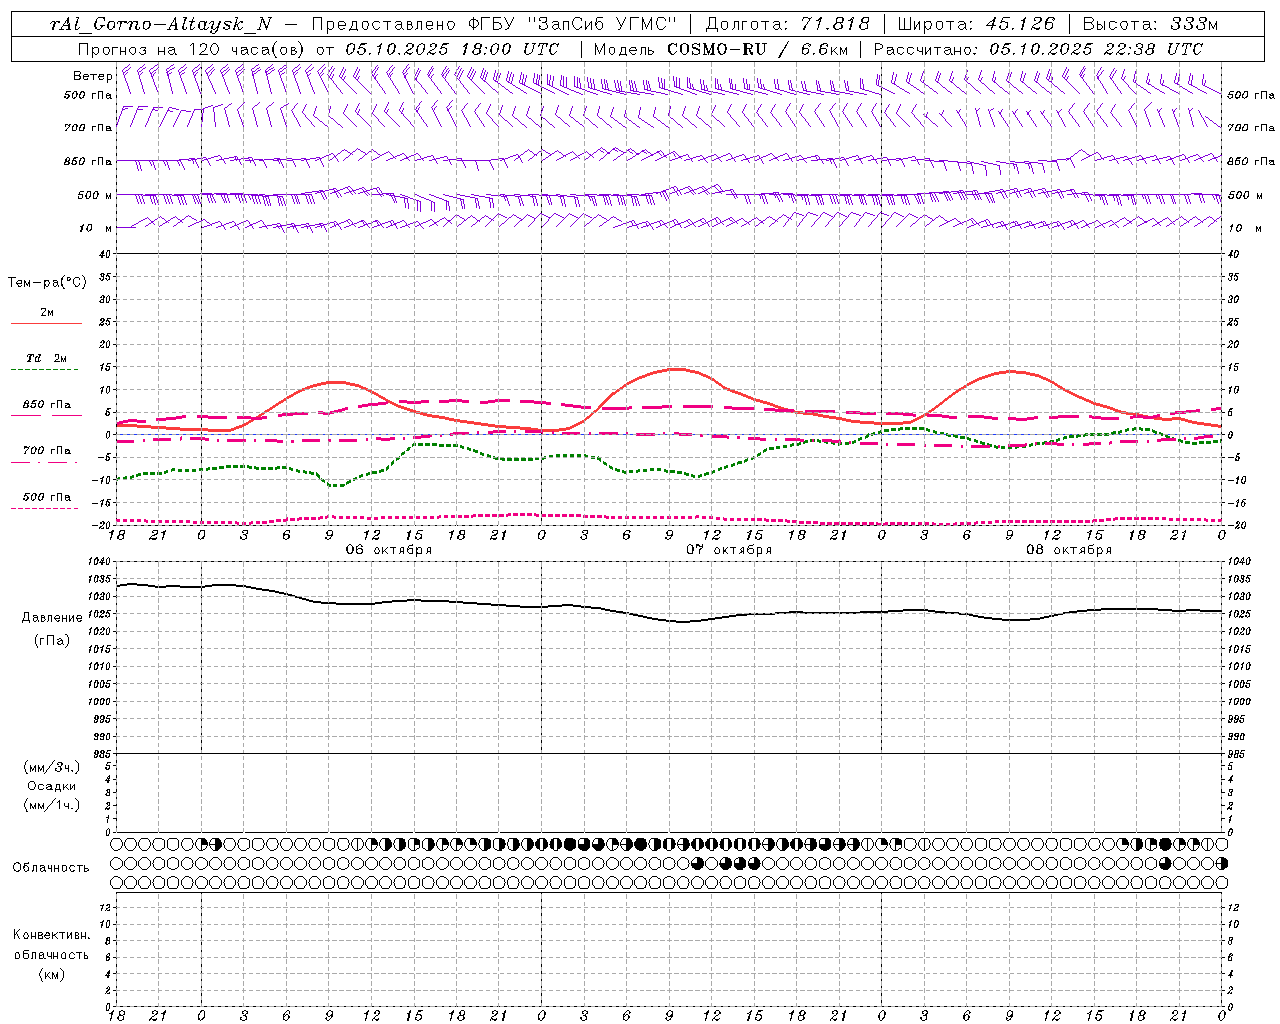Click the Осадки precipitation label
The height and width of the screenshot is (1024, 1280).
[x=52, y=786]
